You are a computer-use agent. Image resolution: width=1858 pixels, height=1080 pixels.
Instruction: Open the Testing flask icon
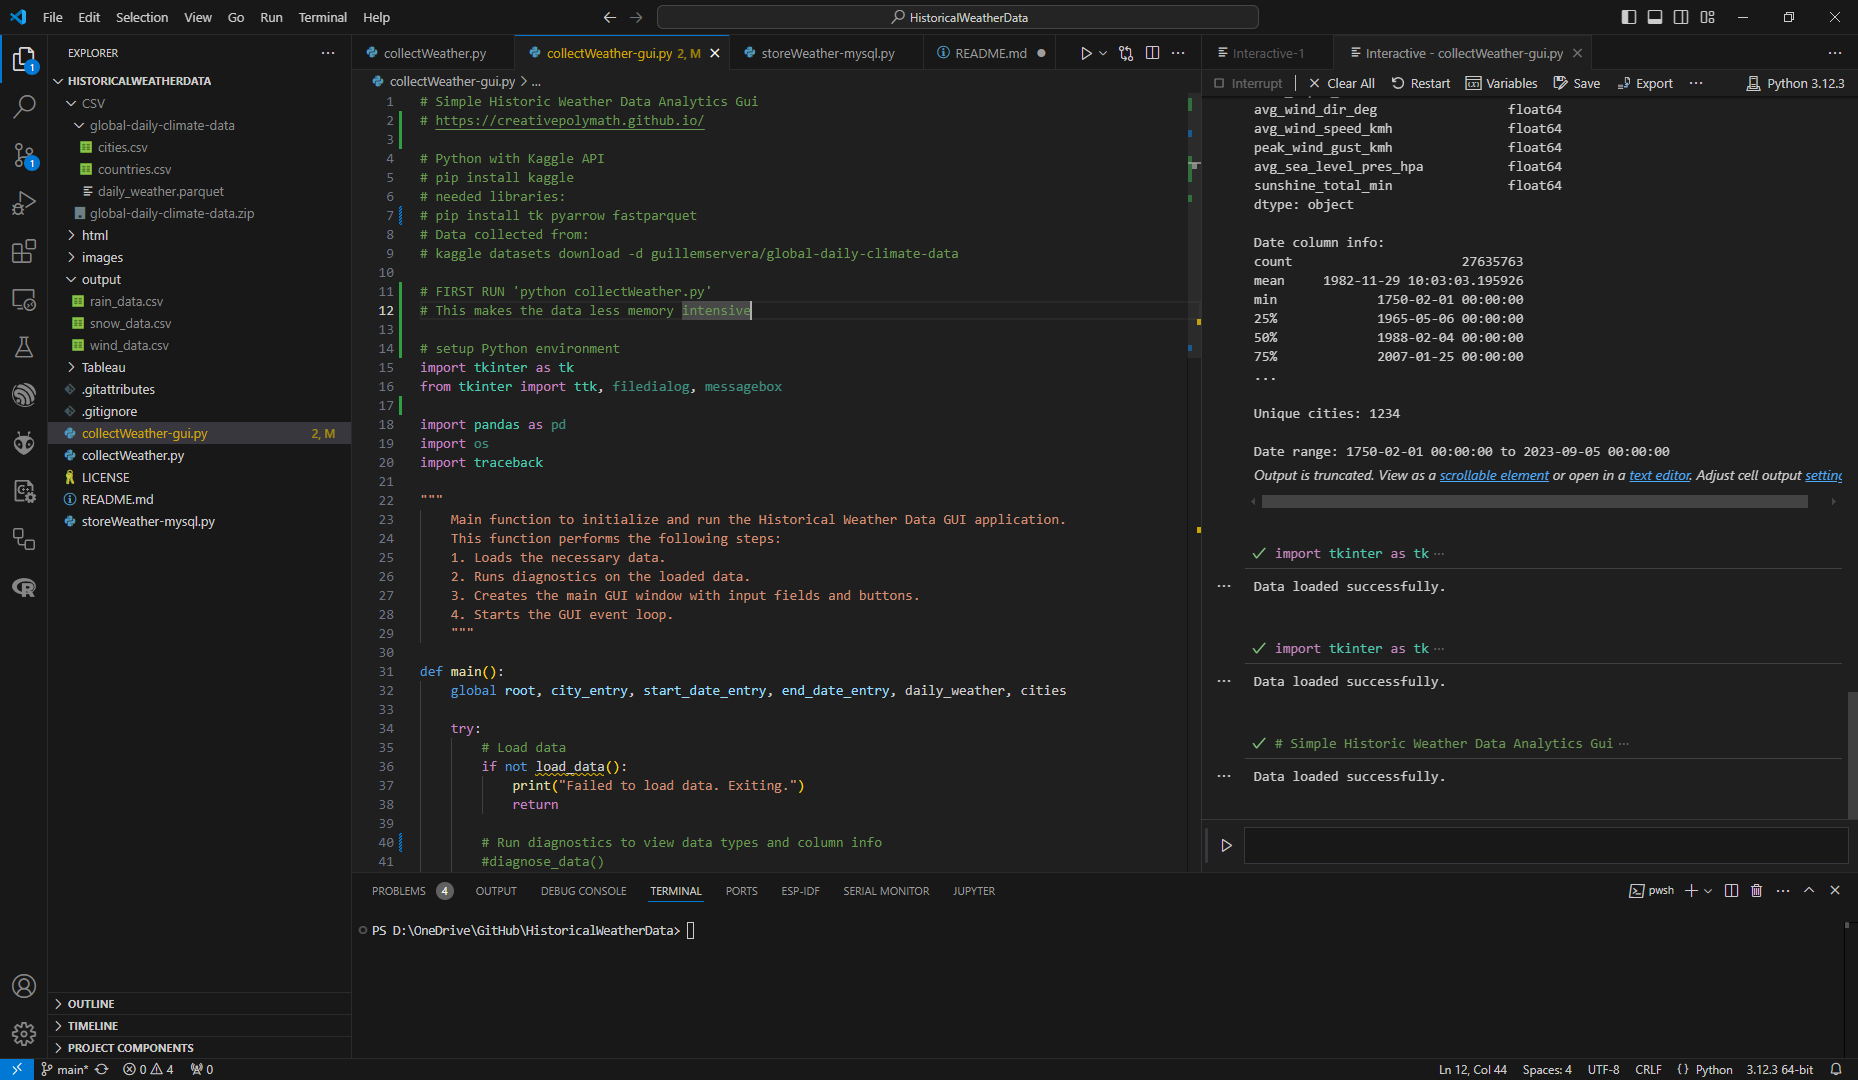tap(24, 347)
